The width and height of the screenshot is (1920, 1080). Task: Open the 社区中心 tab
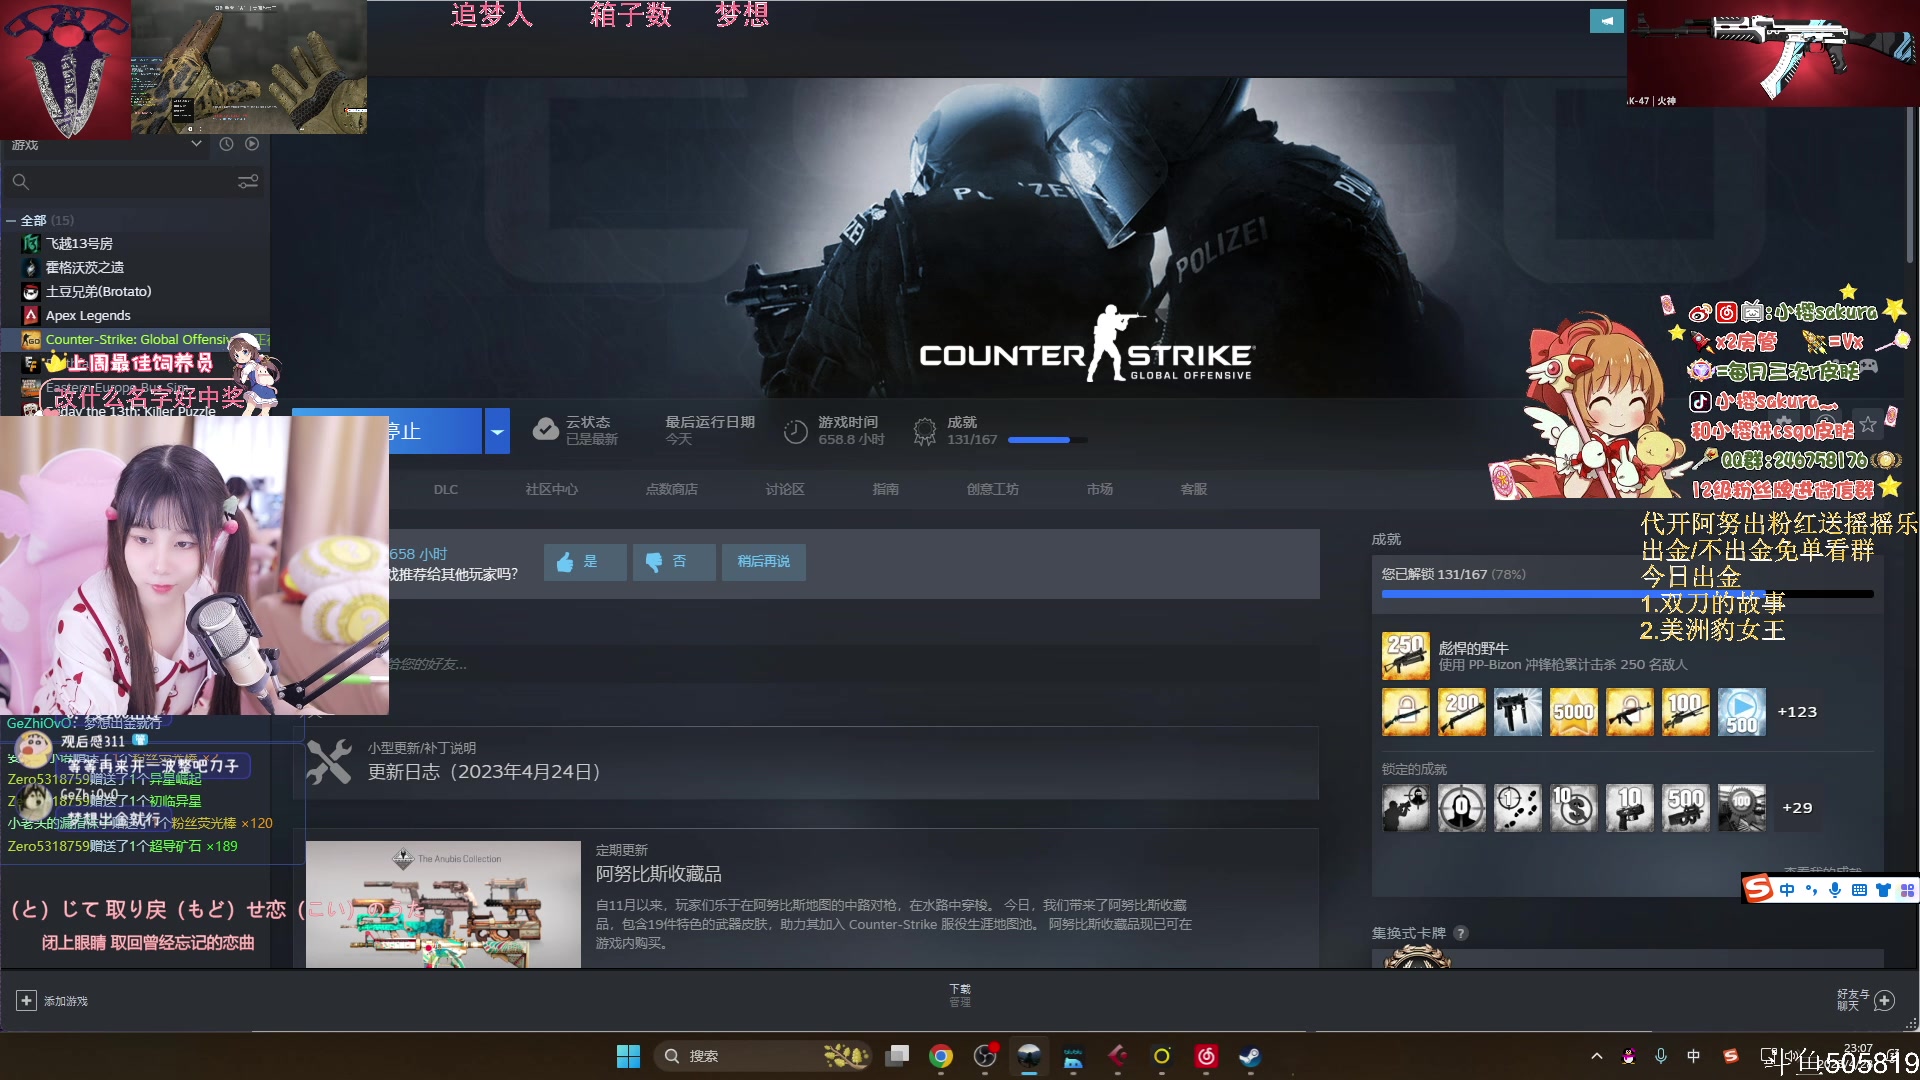tap(552, 490)
